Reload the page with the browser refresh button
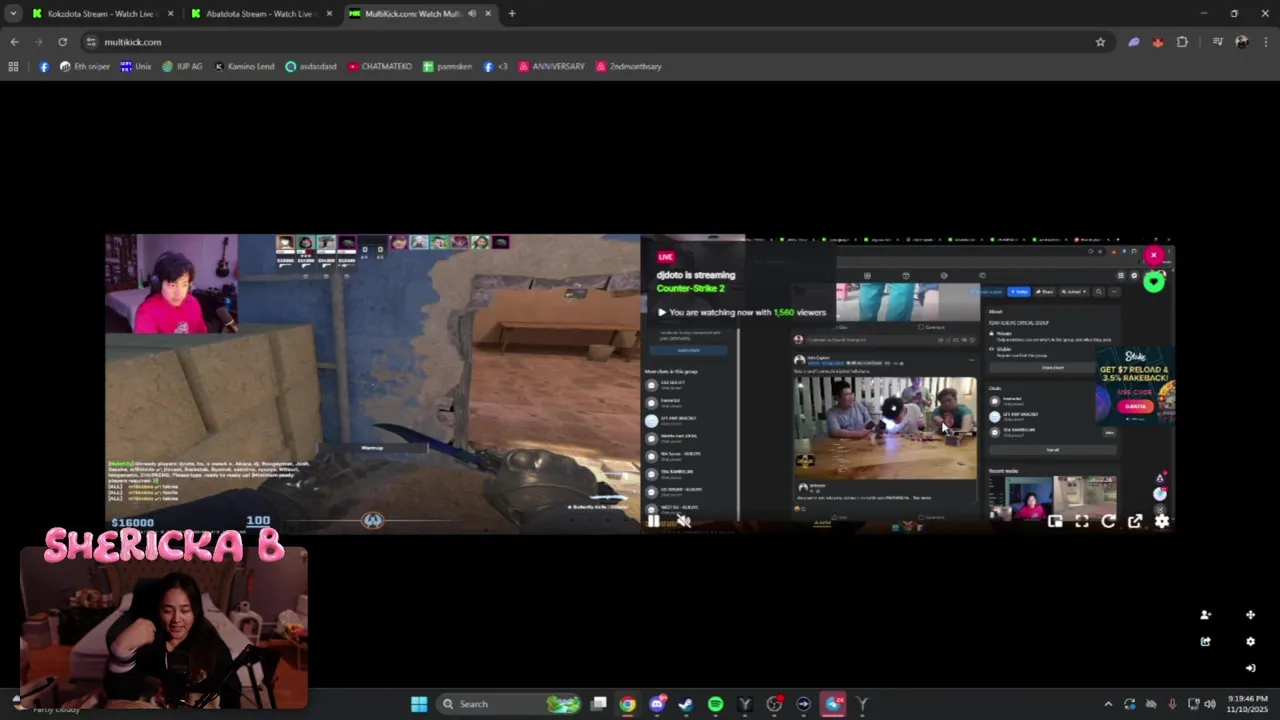The height and width of the screenshot is (720, 1280). pos(62,42)
